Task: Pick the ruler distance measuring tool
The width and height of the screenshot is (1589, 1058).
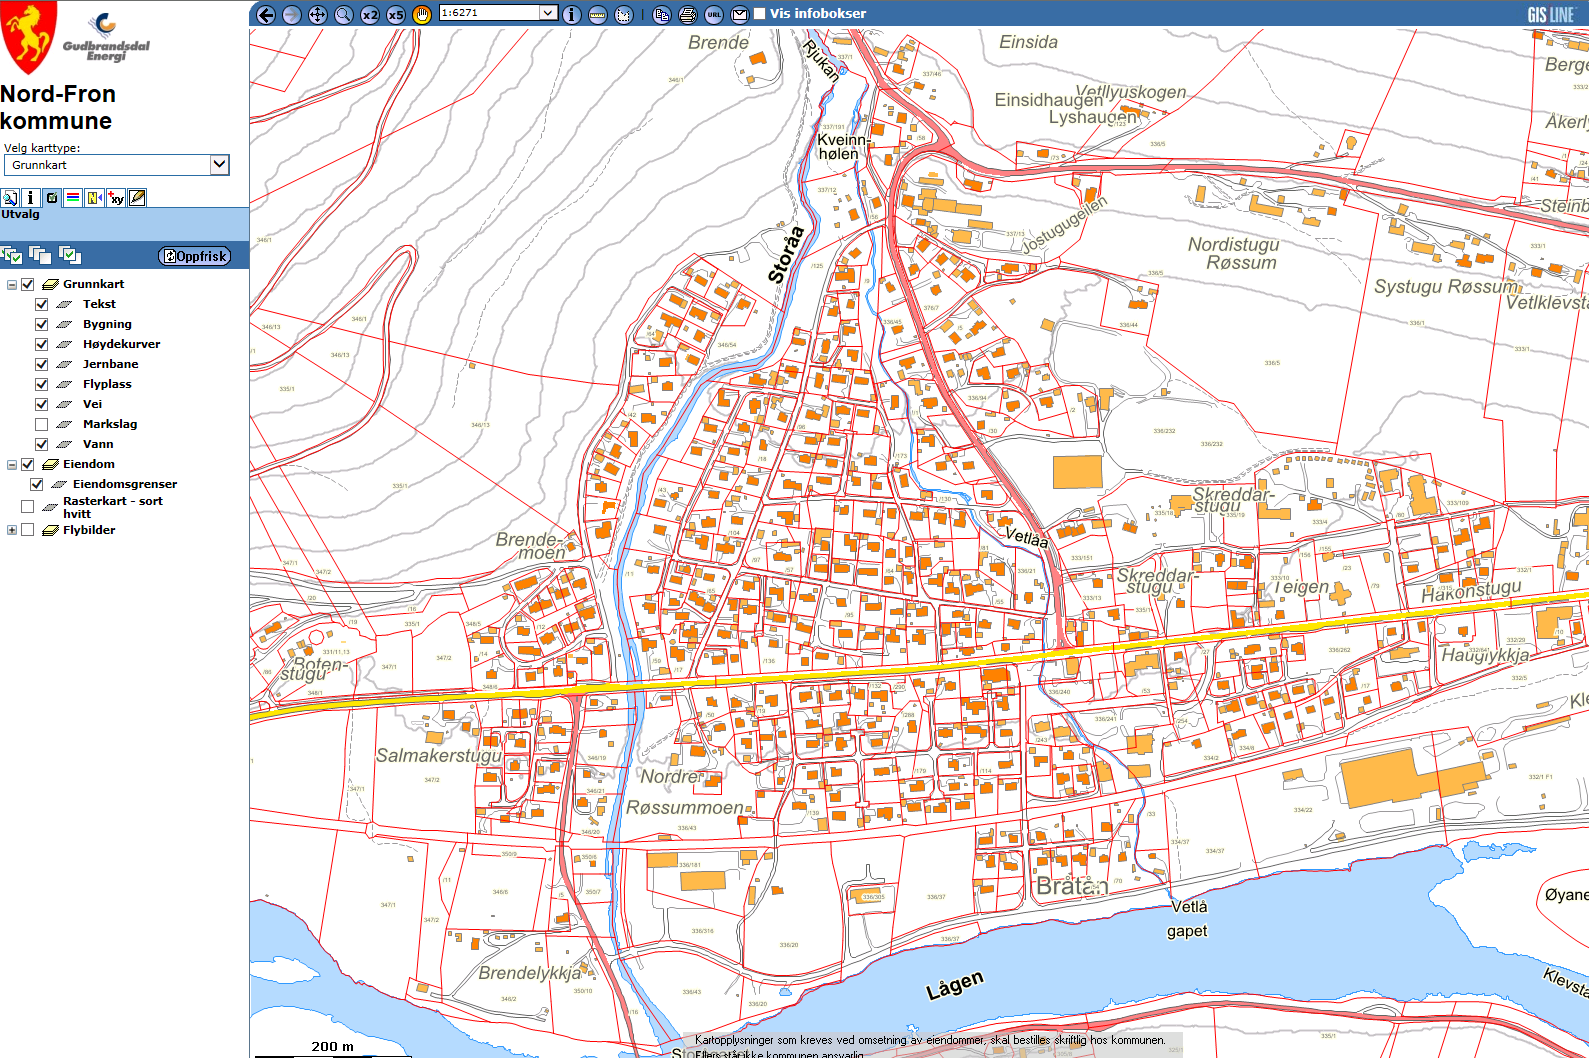Action: 598,14
